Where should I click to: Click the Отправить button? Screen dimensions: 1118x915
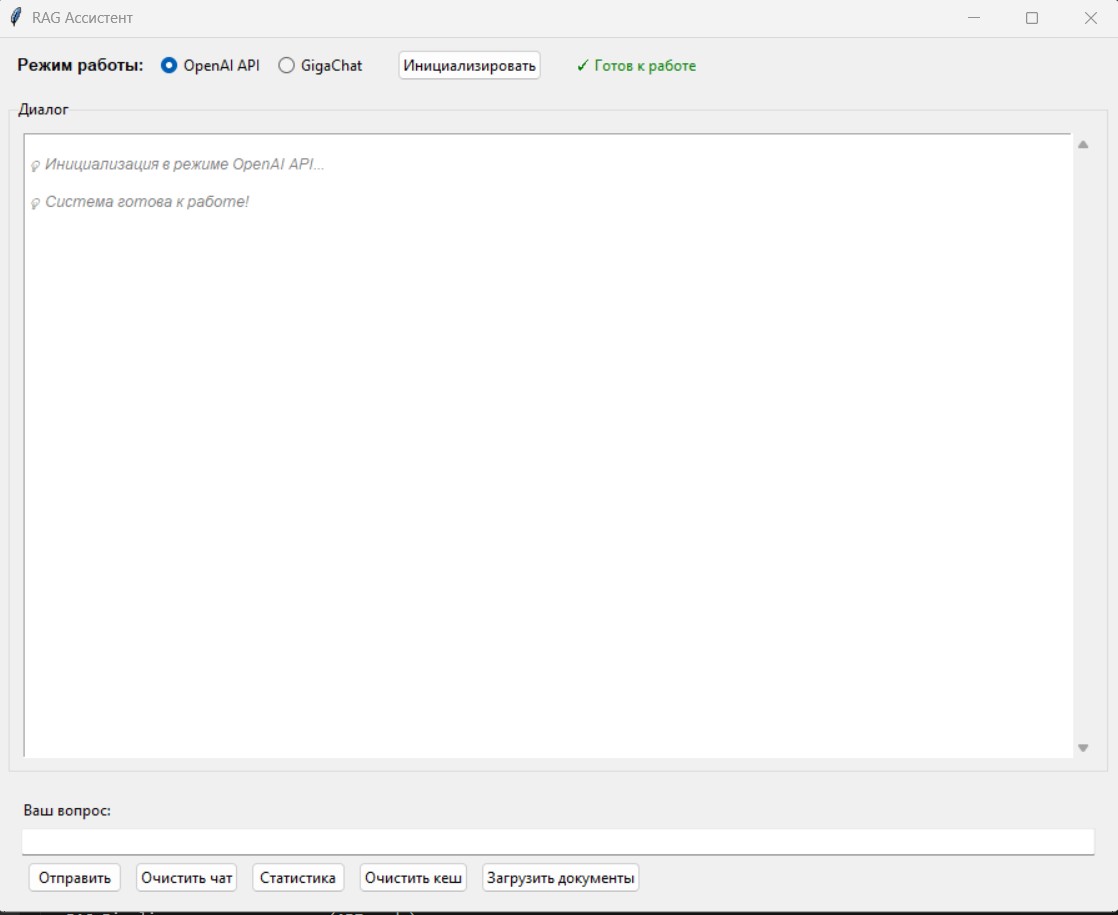click(75, 878)
